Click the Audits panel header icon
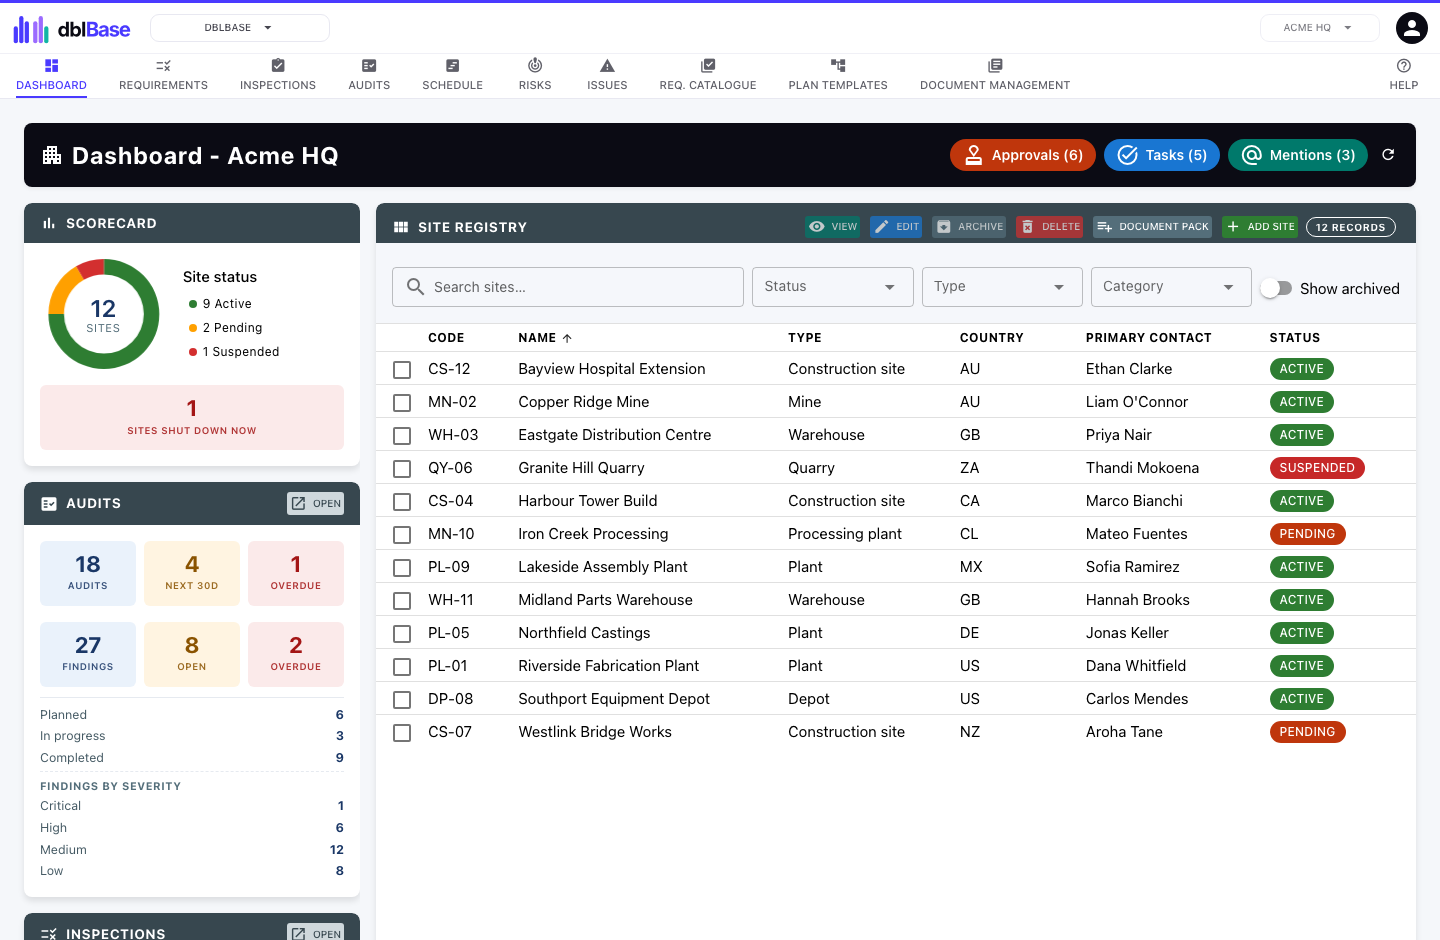Screen dimensions: 1440x940 49,504
